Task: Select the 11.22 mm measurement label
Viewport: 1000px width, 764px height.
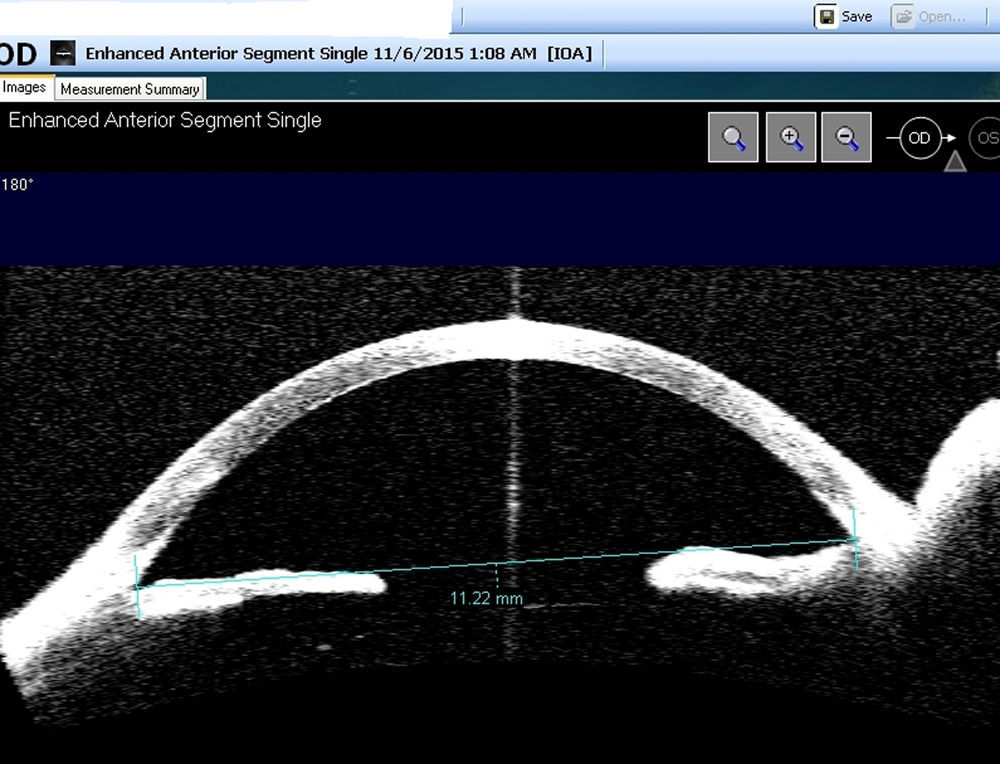Action: point(486,599)
